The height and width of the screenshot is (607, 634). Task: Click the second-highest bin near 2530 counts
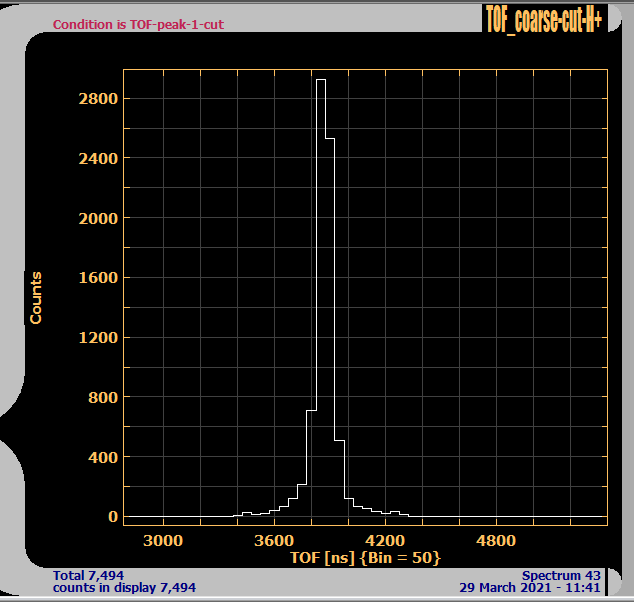330,328
